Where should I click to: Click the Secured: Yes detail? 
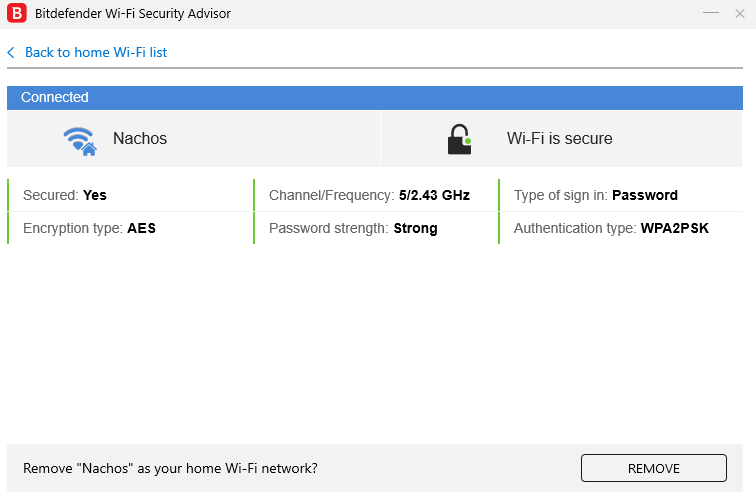tap(64, 195)
